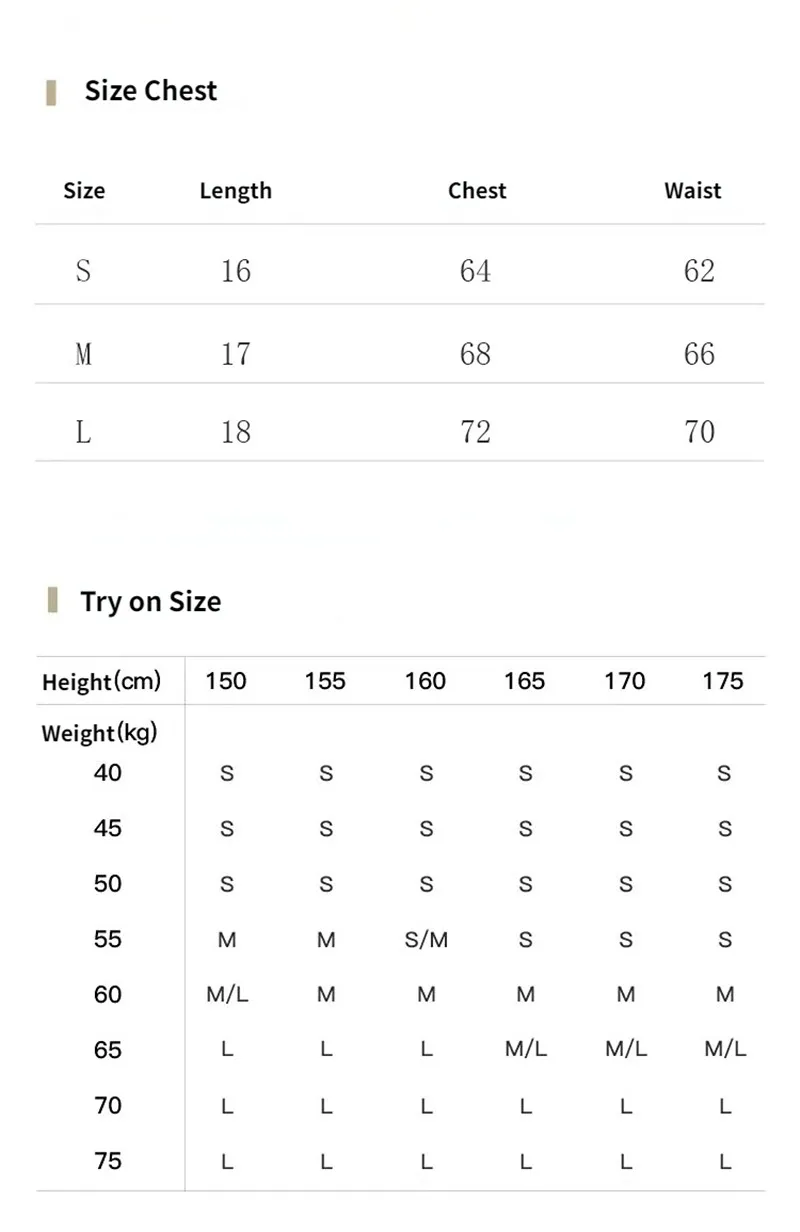Click the S/M cell in the 55 kg row

point(426,940)
